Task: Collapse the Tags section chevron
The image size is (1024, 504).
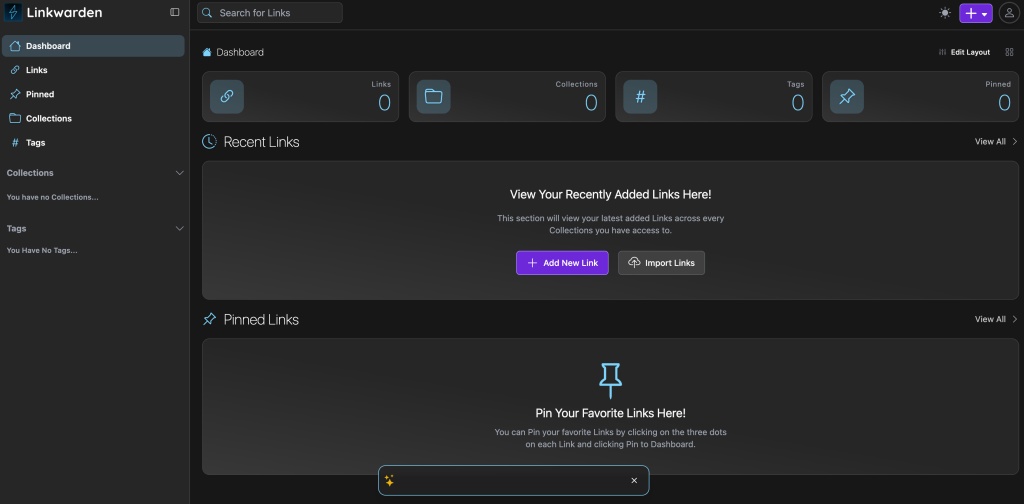Action: 180,228
